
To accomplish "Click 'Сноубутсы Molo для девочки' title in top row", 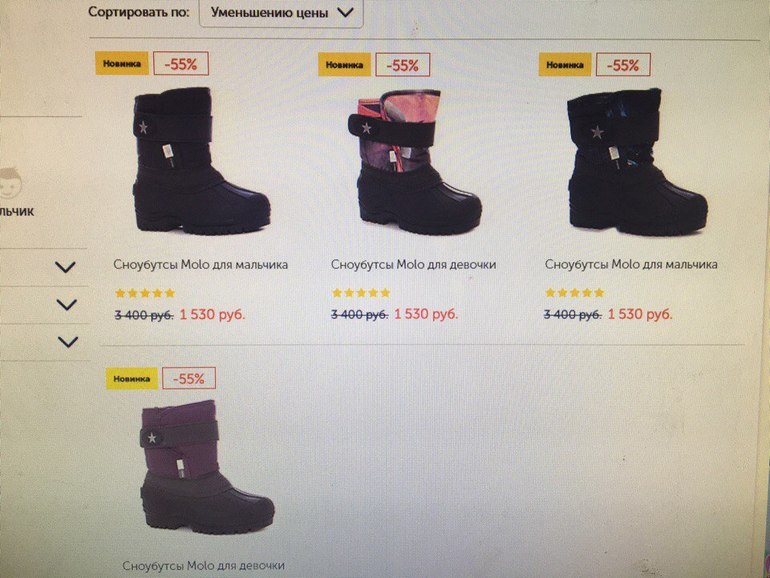I will (413, 265).
